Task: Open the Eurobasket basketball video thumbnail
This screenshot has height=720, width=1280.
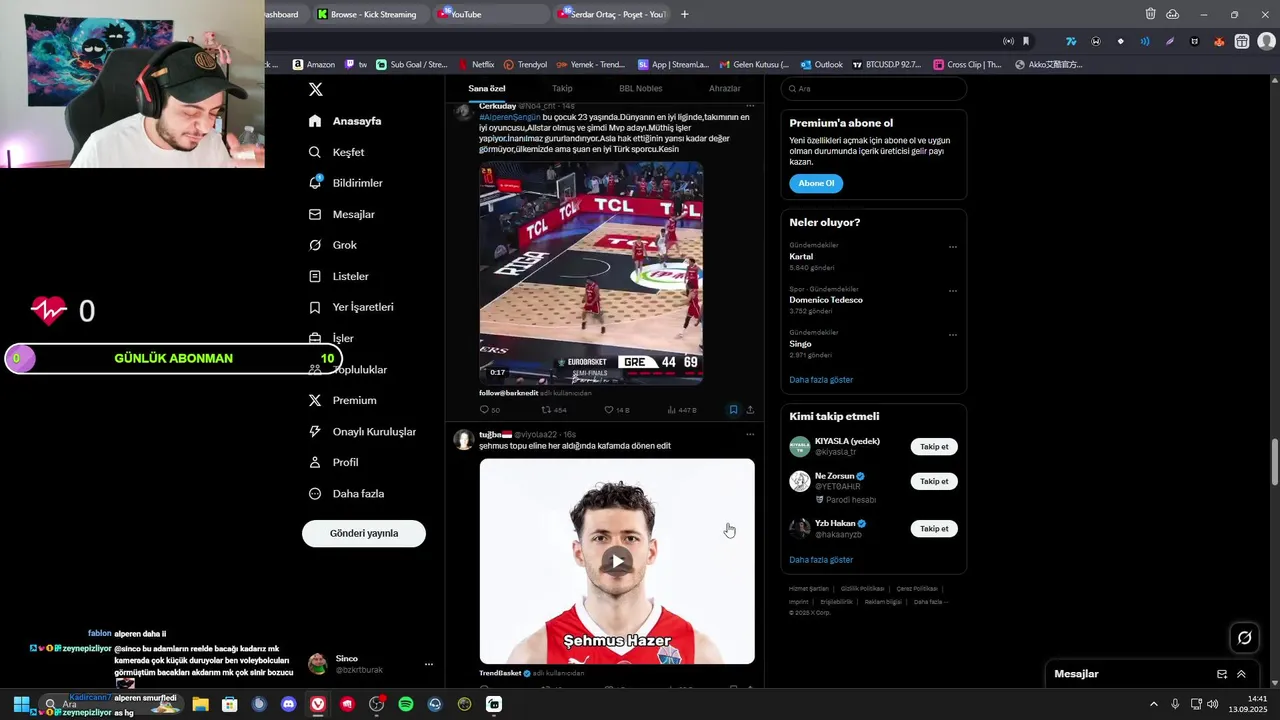Action: coord(591,273)
